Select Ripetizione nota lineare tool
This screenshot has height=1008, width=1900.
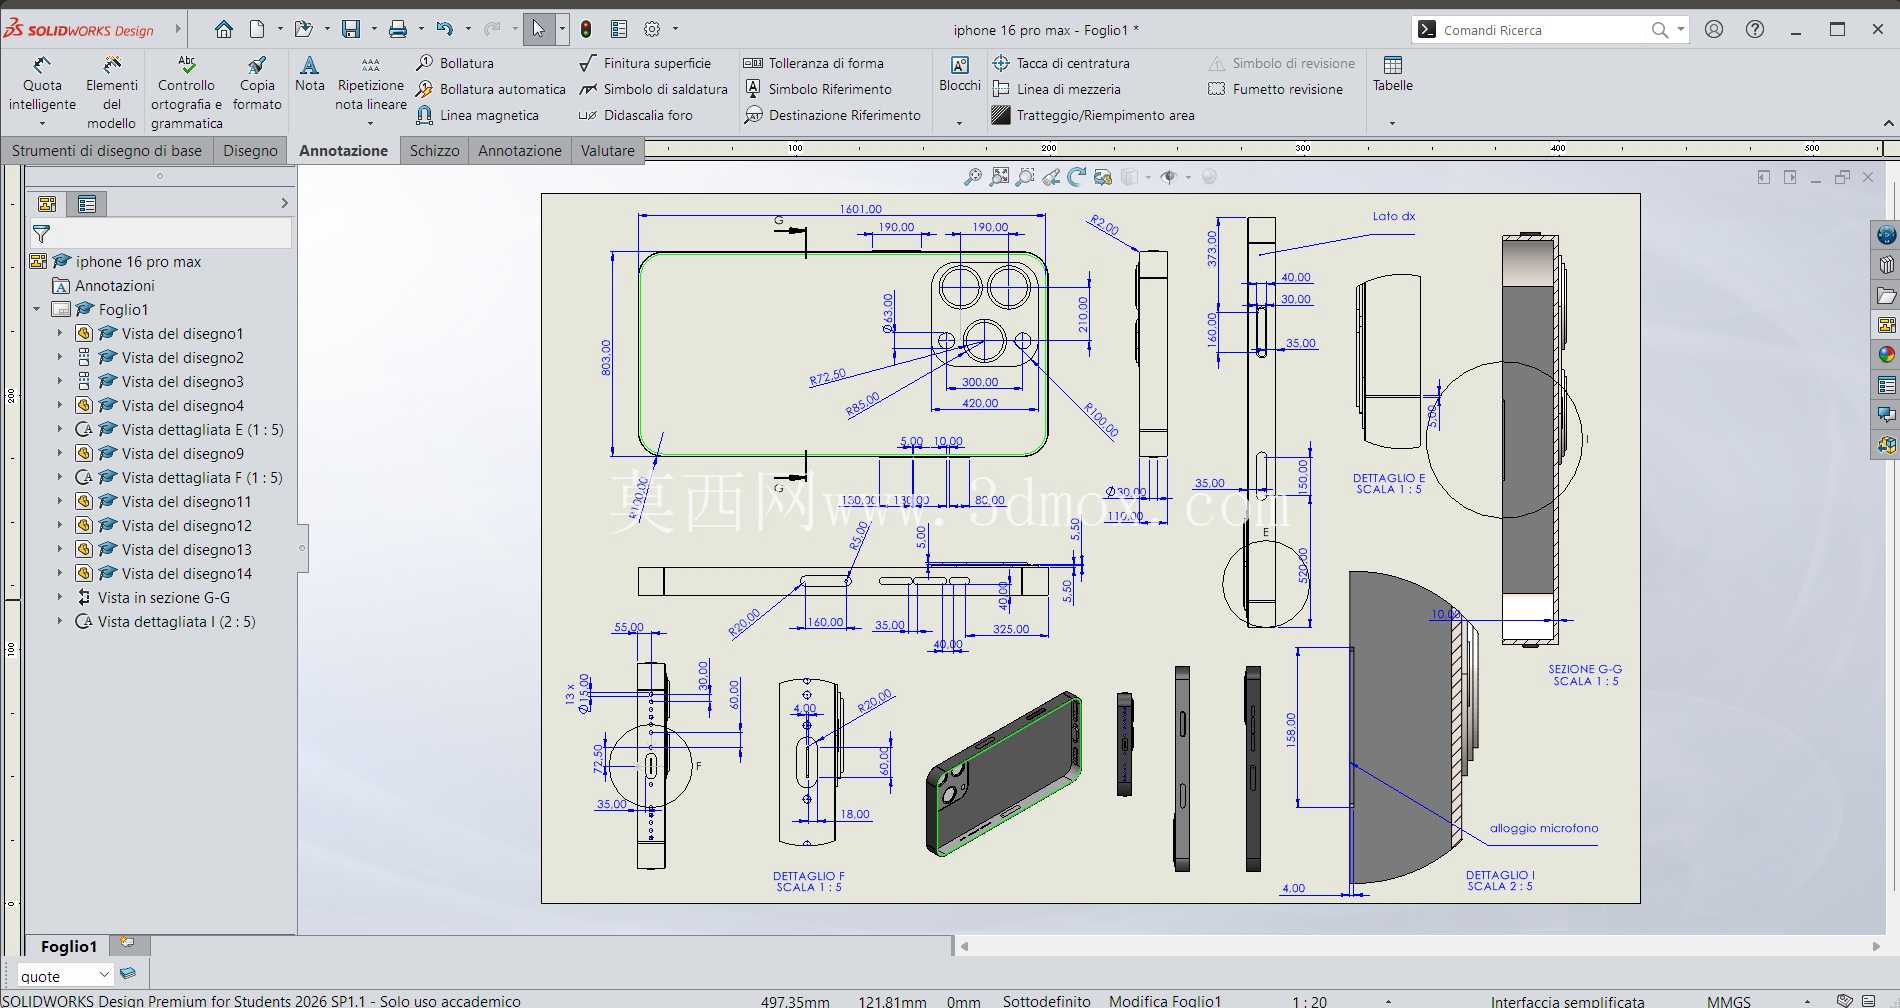click(x=371, y=84)
